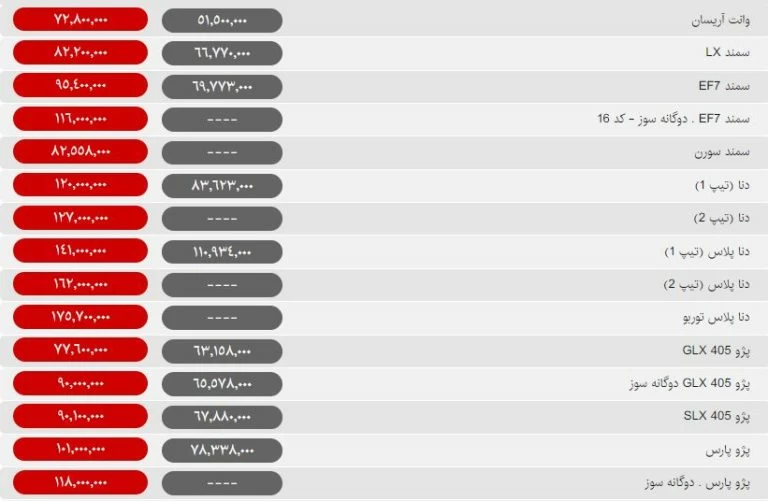Click the red price in the پژو پارس row

pyautogui.click(x=81, y=449)
